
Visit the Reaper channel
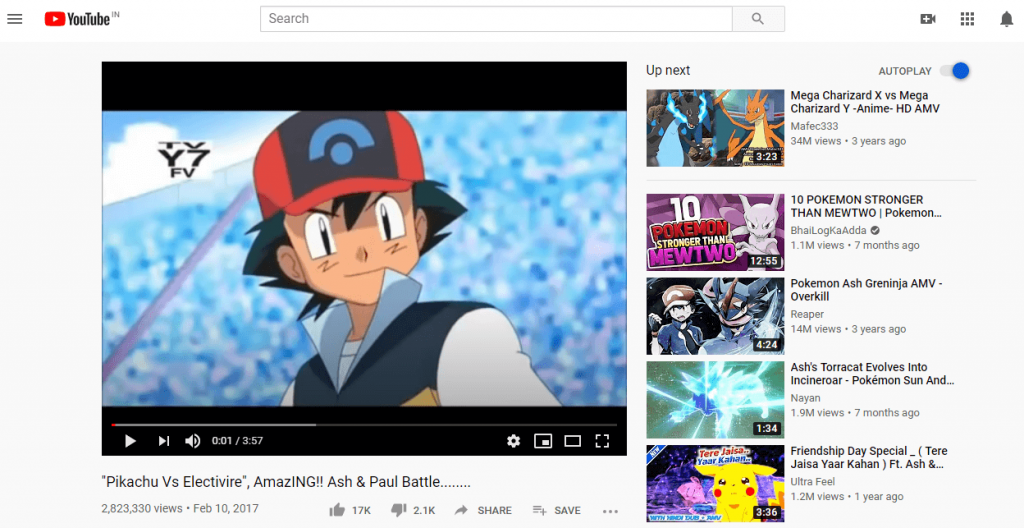807,314
